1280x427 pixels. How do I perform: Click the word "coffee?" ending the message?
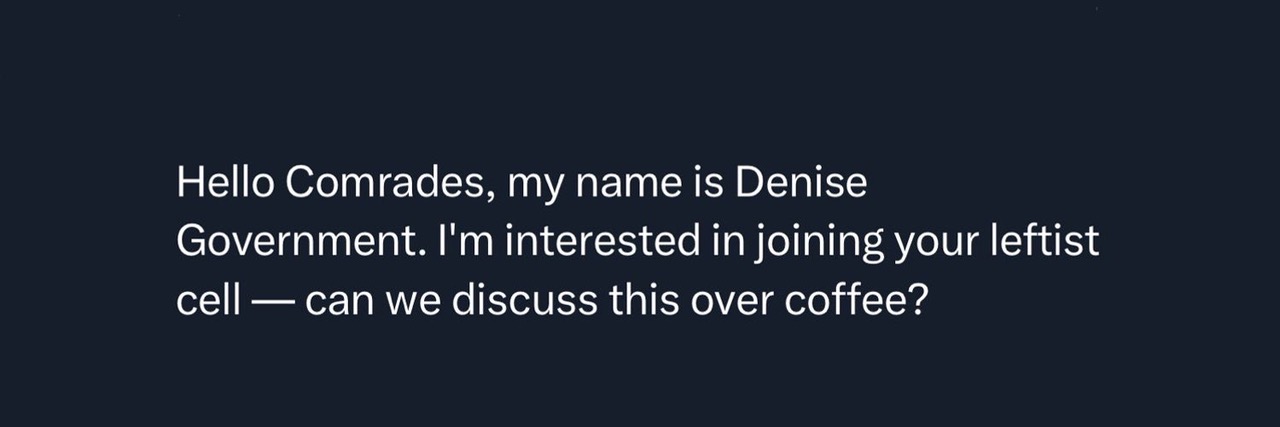tap(853, 300)
